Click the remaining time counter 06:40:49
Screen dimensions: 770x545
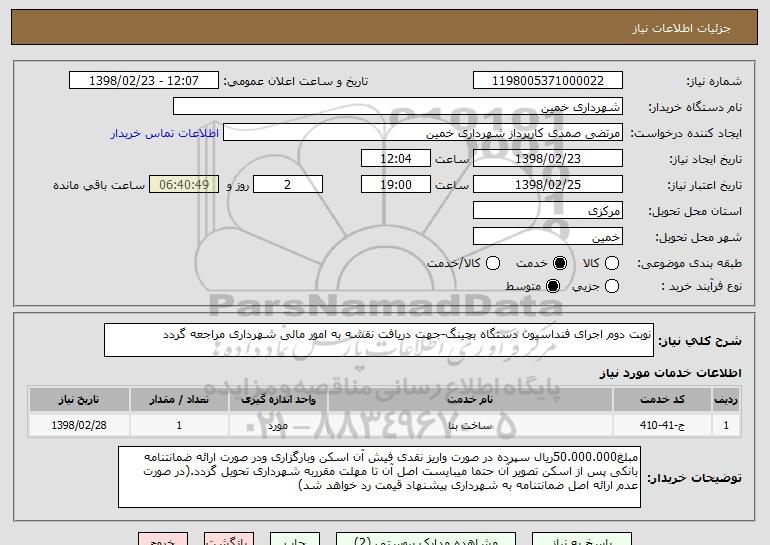(x=184, y=185)
